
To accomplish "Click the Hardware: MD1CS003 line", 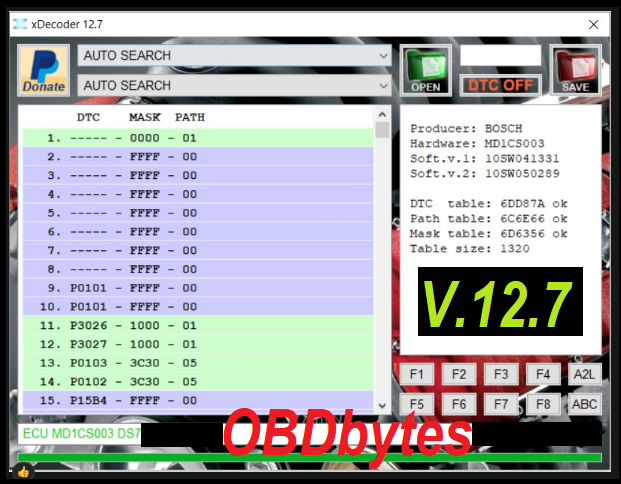I will click(x=477, y=143).
